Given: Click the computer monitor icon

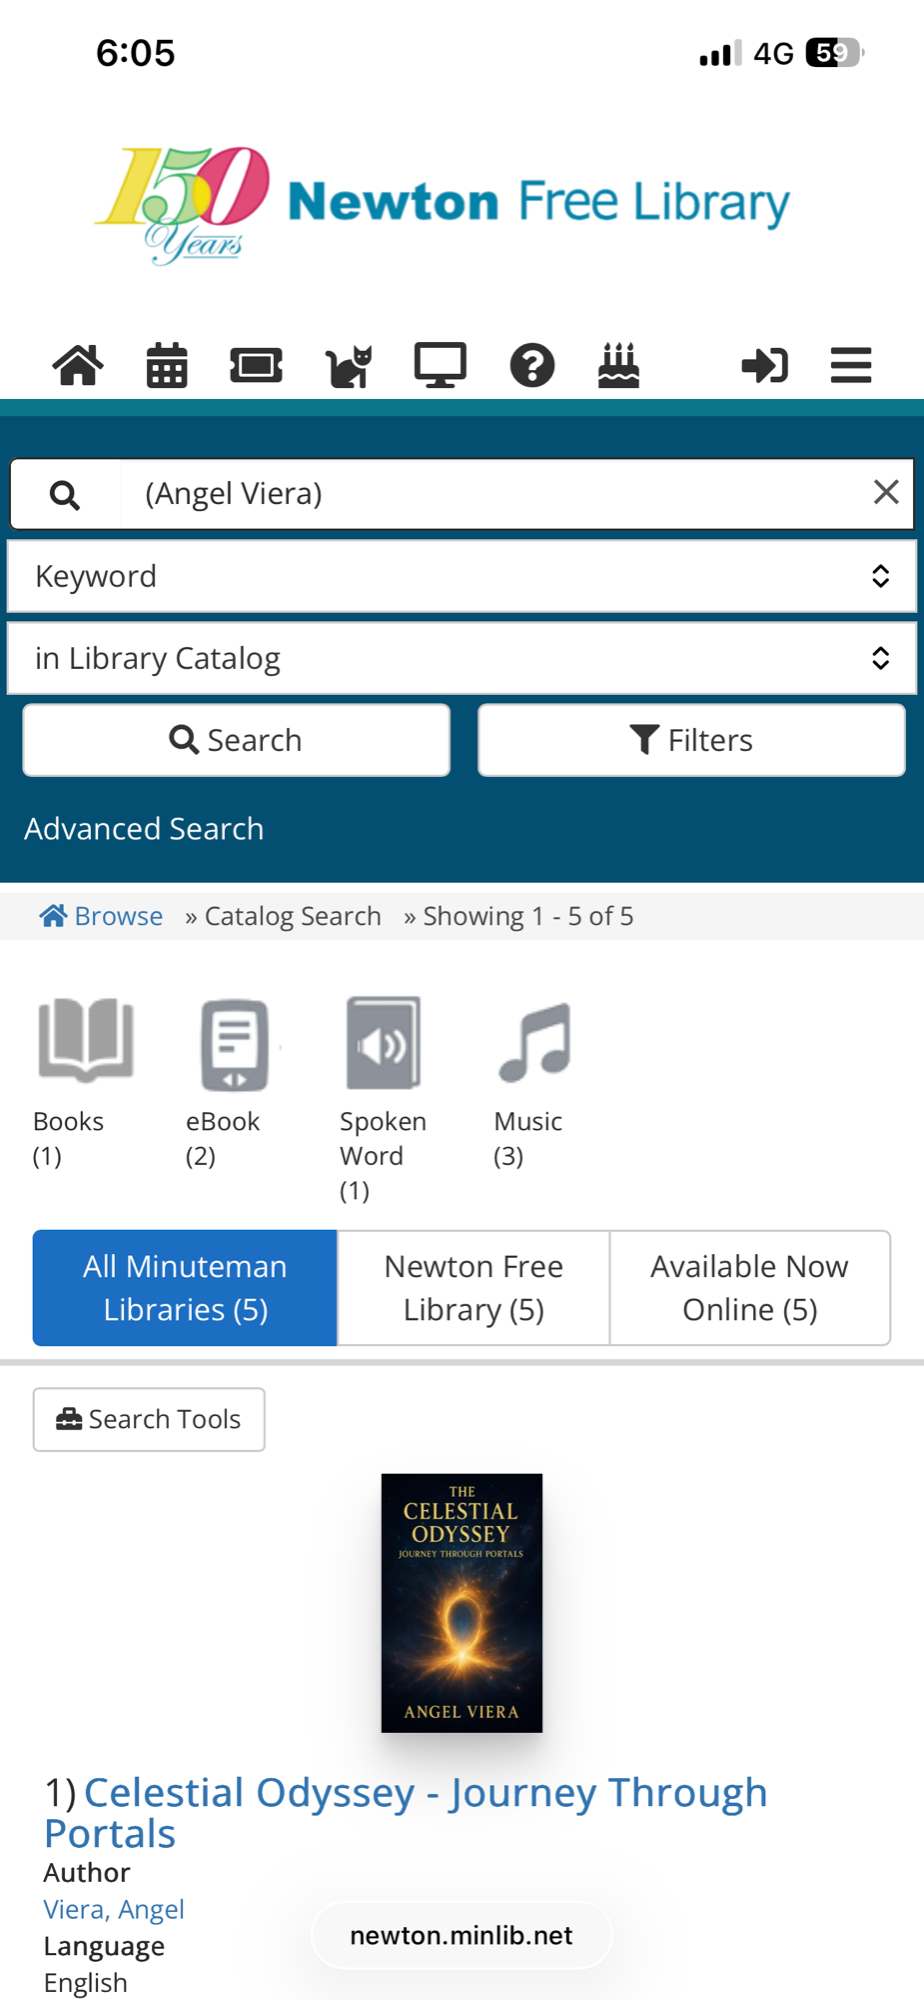Looking at the screenshot, I should point(440,365).
